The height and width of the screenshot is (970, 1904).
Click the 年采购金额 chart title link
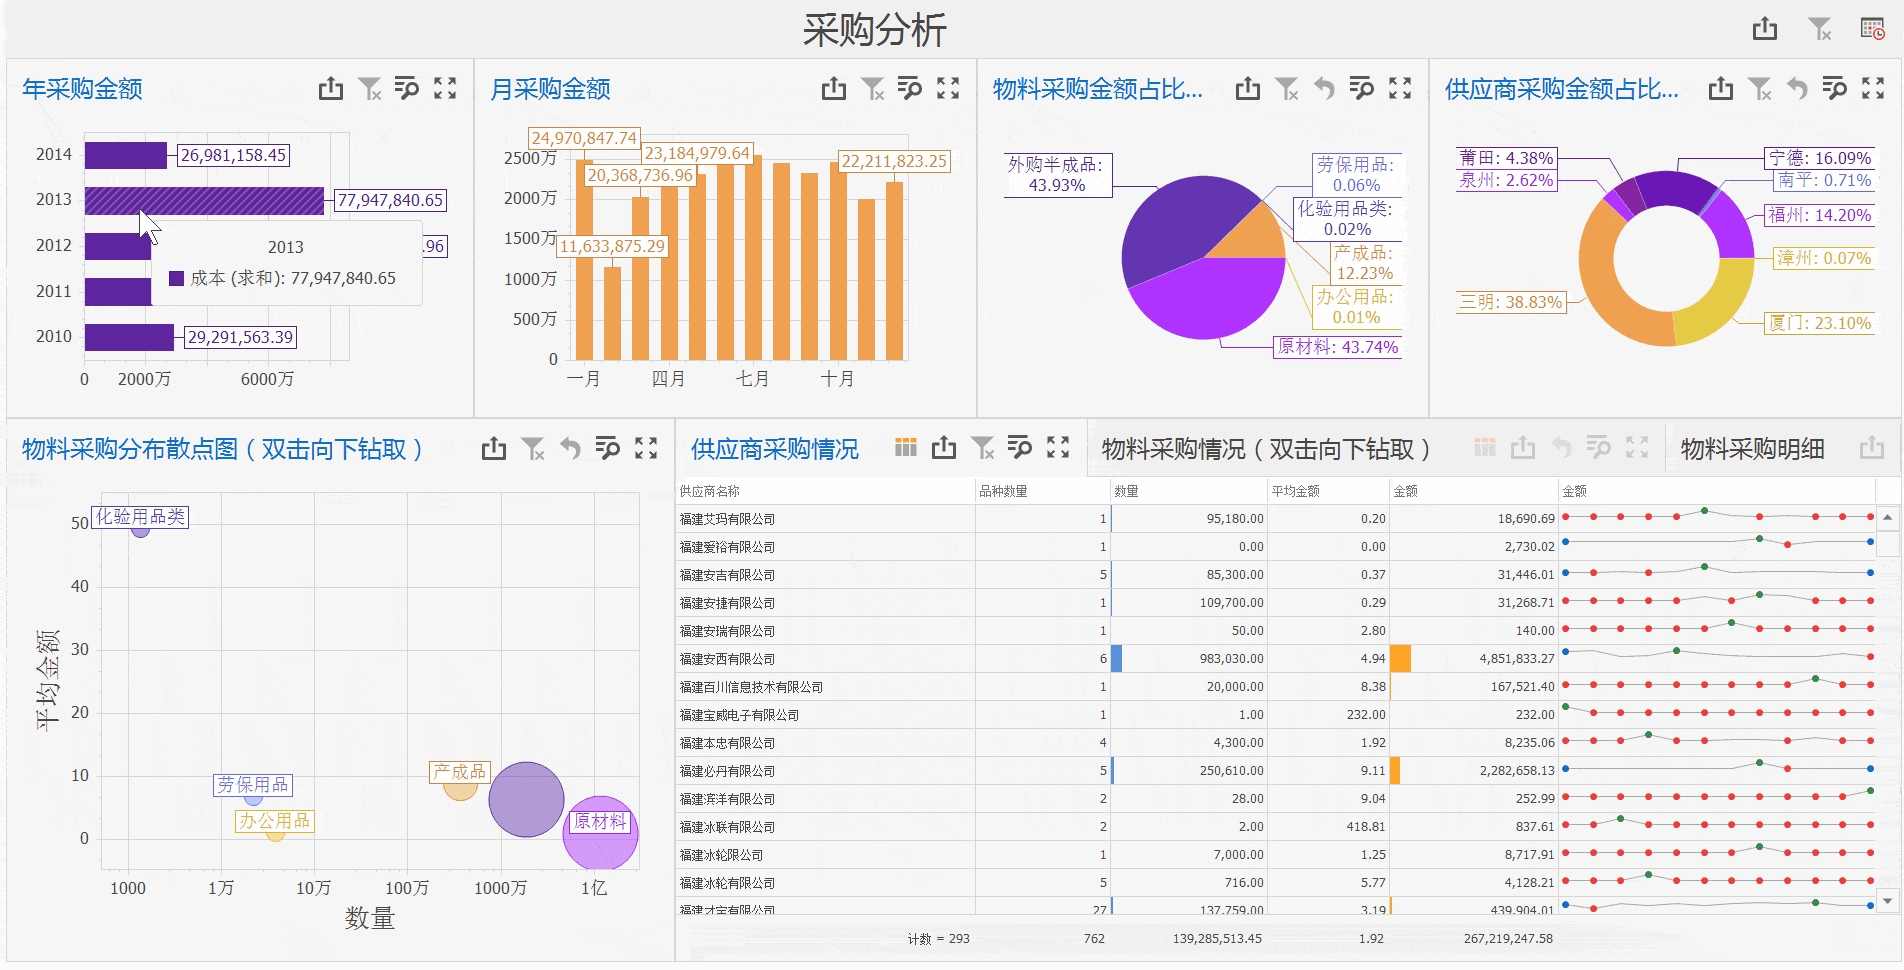(80, 88)
